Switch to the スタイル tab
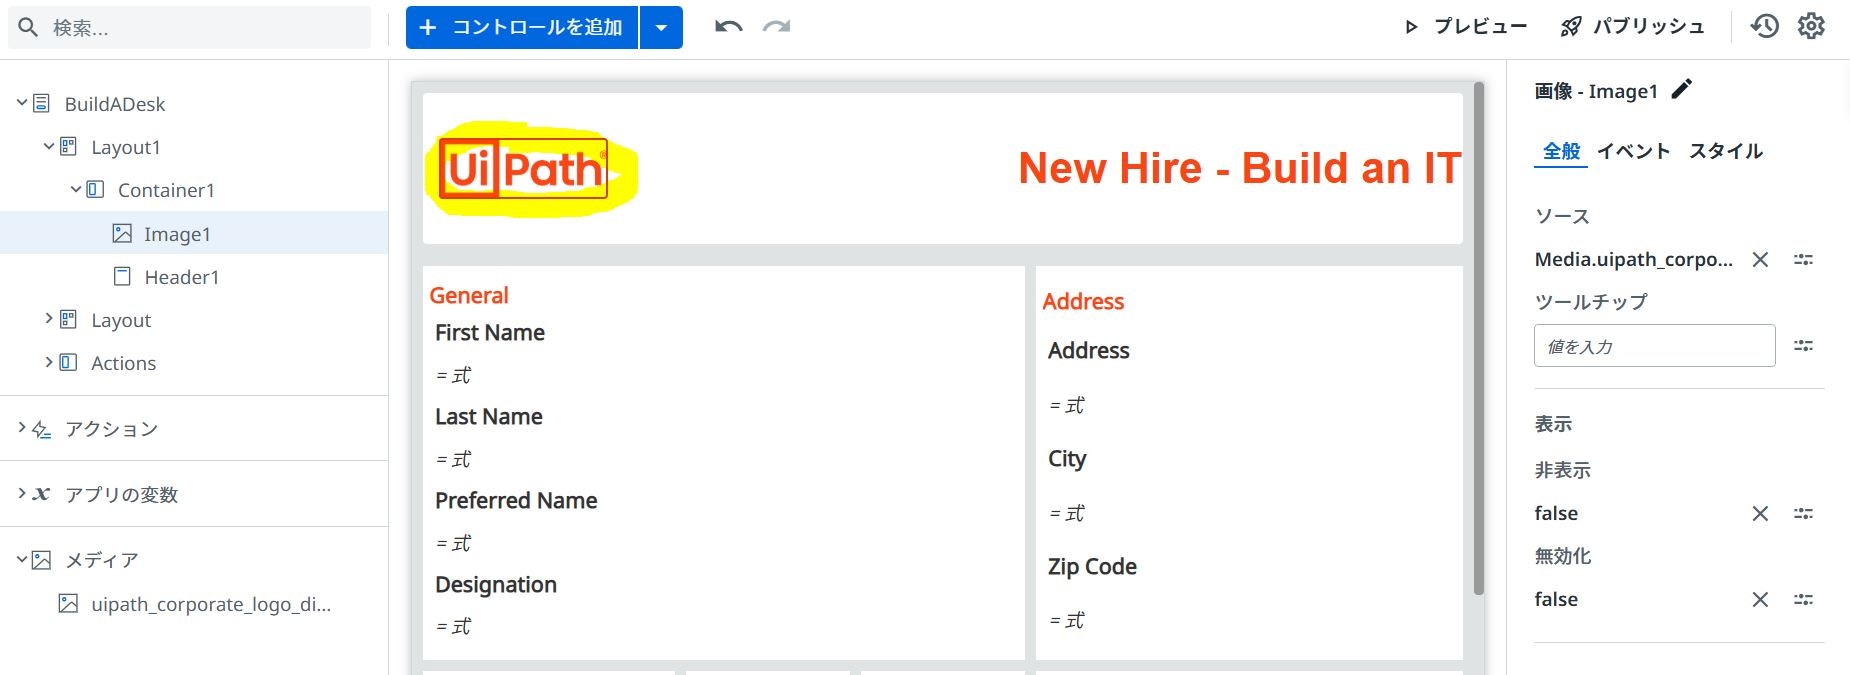This screenshot has height=675, width=1850. [x=1725, y=151]
